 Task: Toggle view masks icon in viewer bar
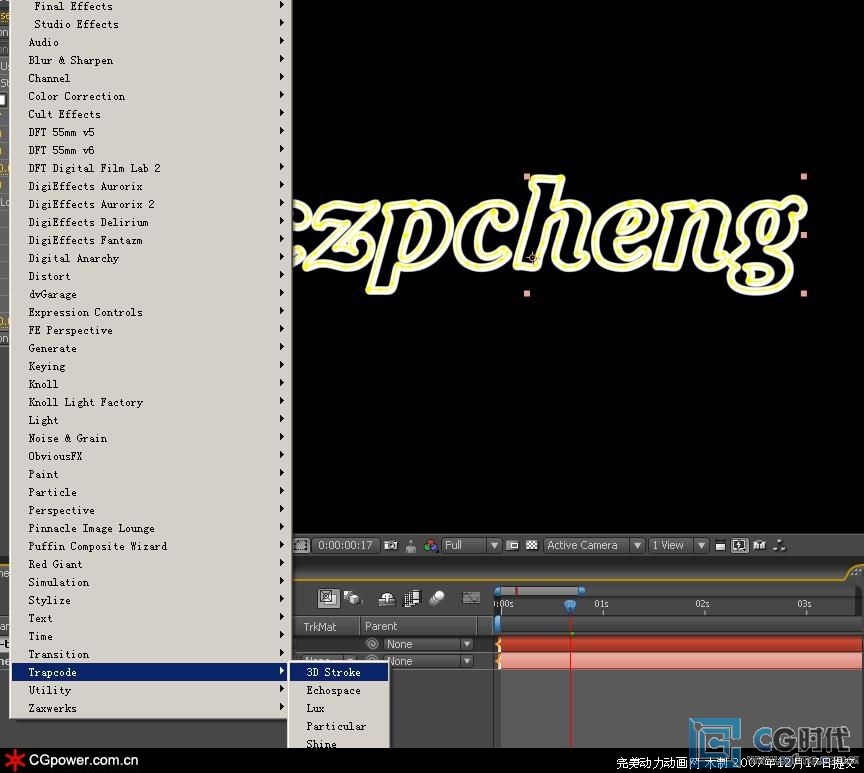pyautogui.click(x=301, y=545)
